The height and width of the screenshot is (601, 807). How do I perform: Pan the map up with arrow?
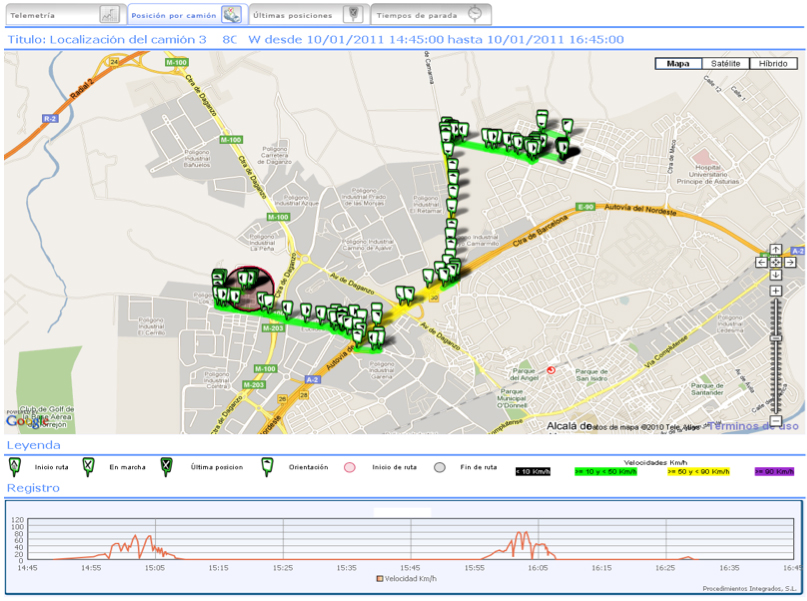click(x=776, y=250)
